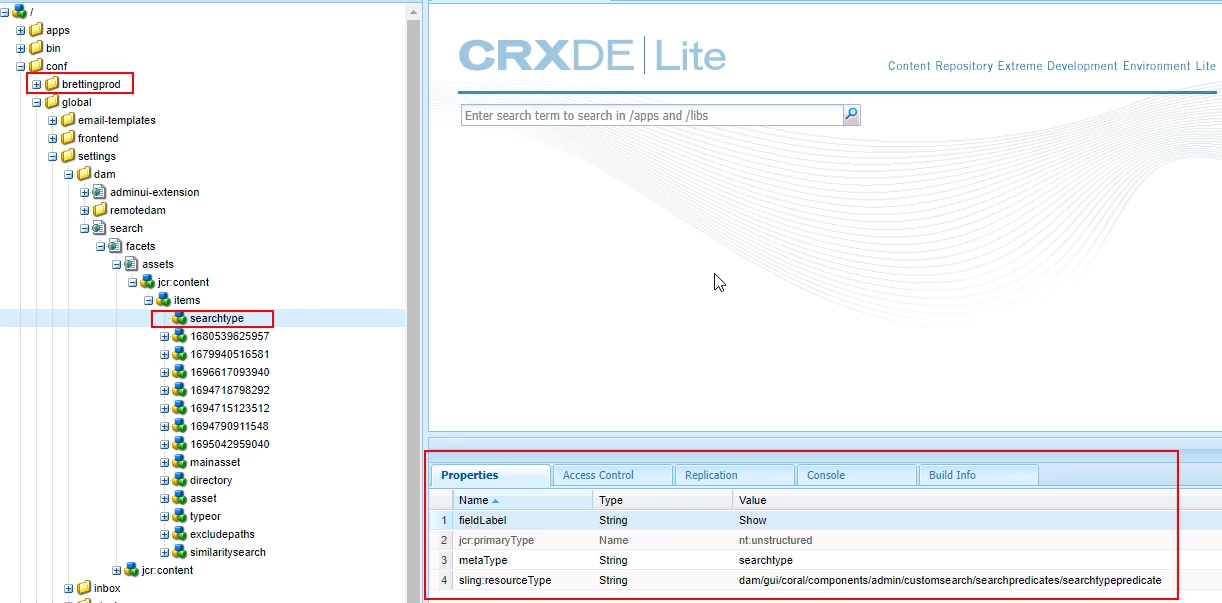Image resolution: width=1222 pixels, height=603 pixels.
Task: Select tree node 1694718798292
Action: [x=229, y=390]
